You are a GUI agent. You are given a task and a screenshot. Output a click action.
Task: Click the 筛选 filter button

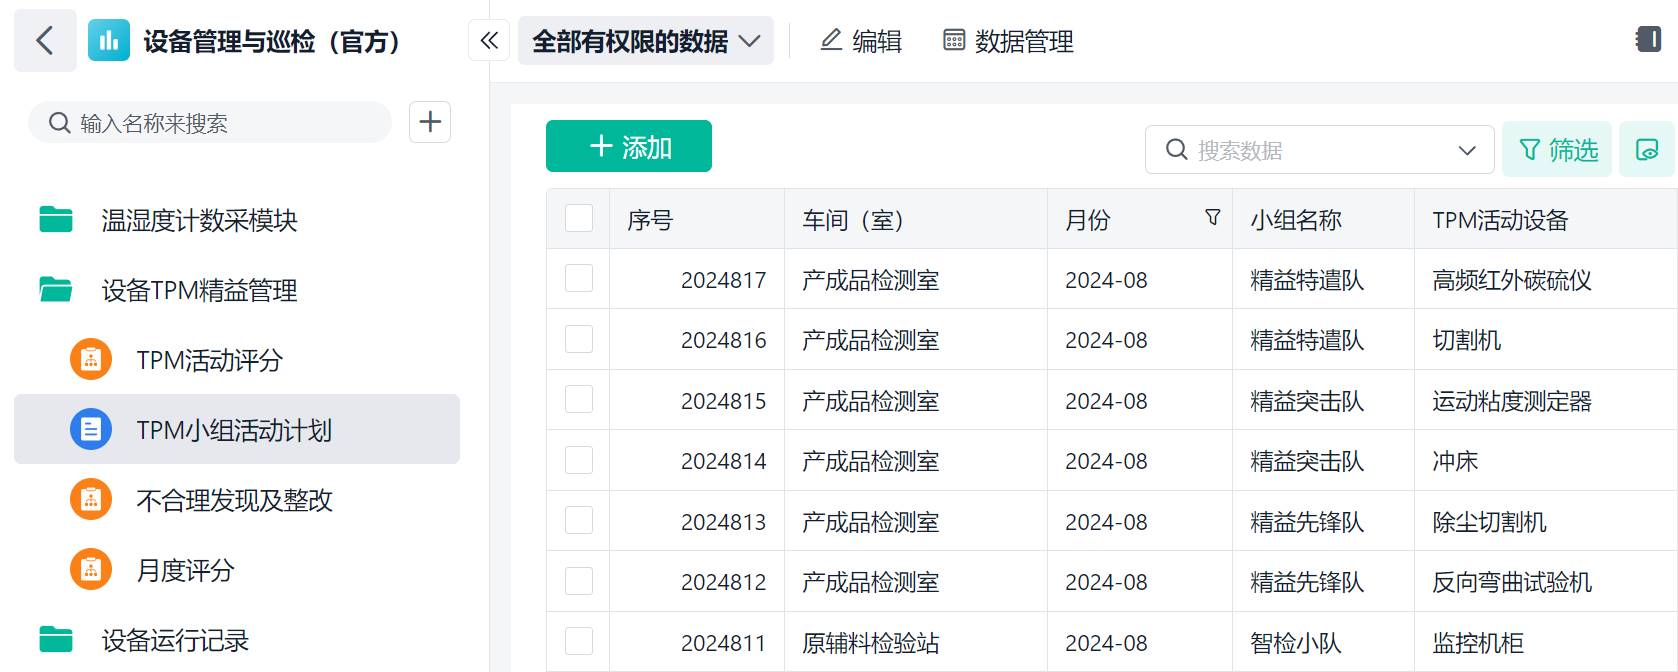point(1557,150)
